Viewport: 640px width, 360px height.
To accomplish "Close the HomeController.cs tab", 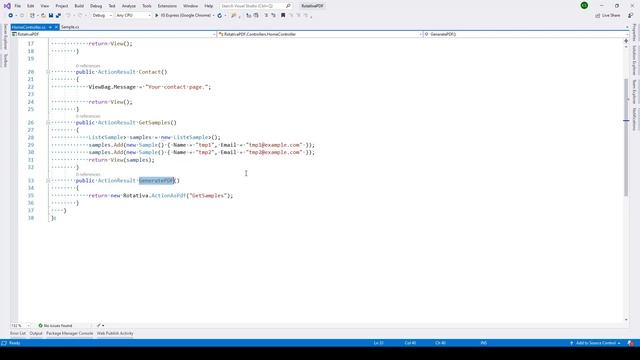I will click(56, 27).
